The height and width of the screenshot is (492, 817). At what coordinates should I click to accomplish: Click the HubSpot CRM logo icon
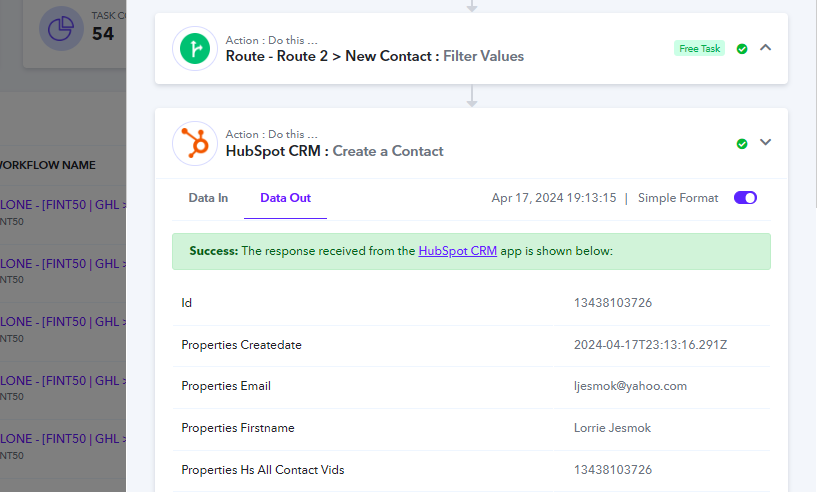pyautogui.click(x=195, y=143)
